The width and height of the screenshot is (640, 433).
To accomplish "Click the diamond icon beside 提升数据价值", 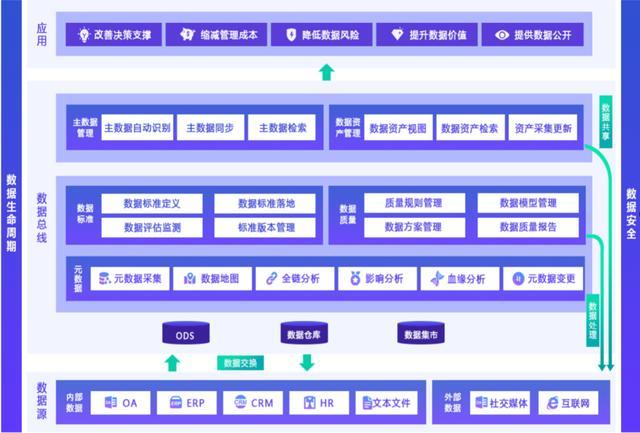I will pos(397,35).
